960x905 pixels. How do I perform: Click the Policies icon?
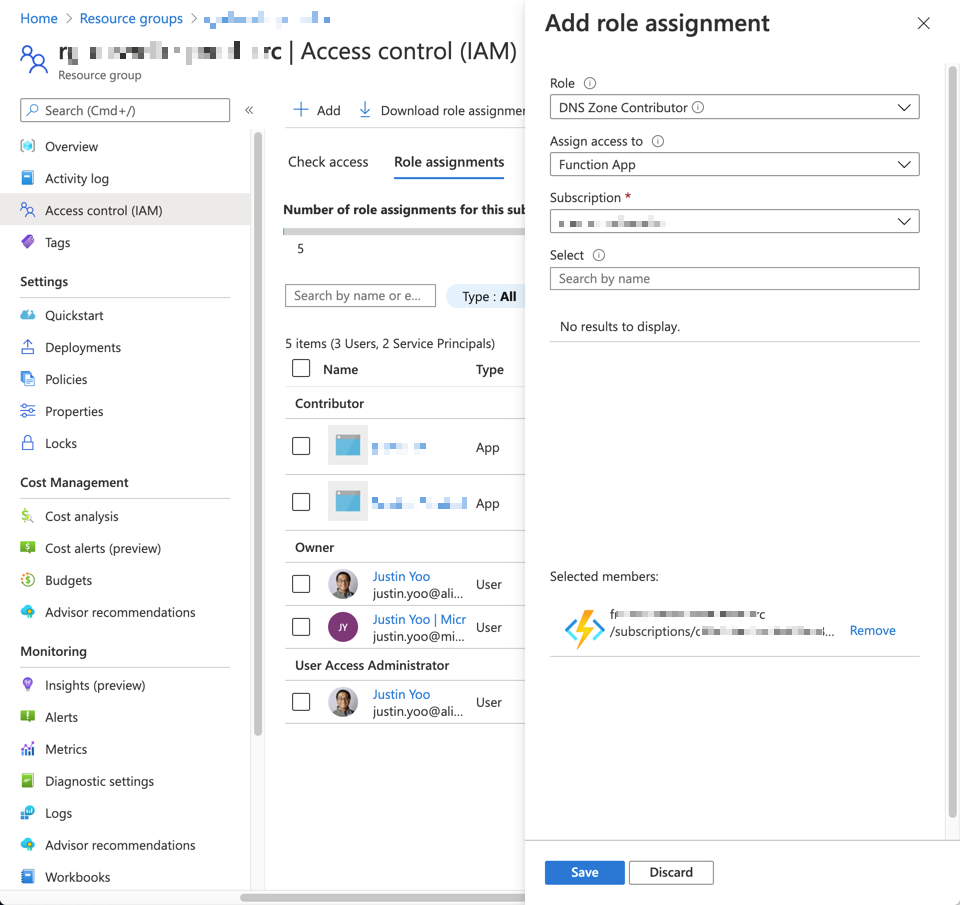[28, 378]
